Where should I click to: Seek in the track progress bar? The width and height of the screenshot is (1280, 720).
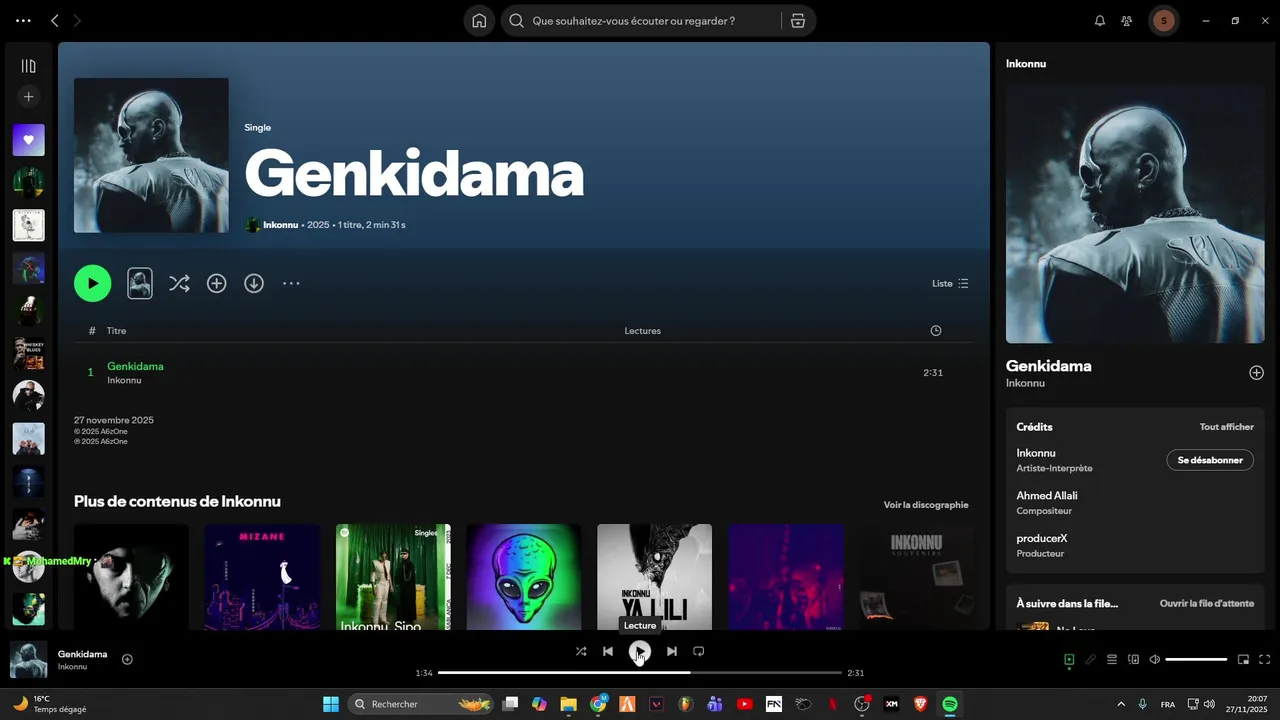[x=640, y=673]
